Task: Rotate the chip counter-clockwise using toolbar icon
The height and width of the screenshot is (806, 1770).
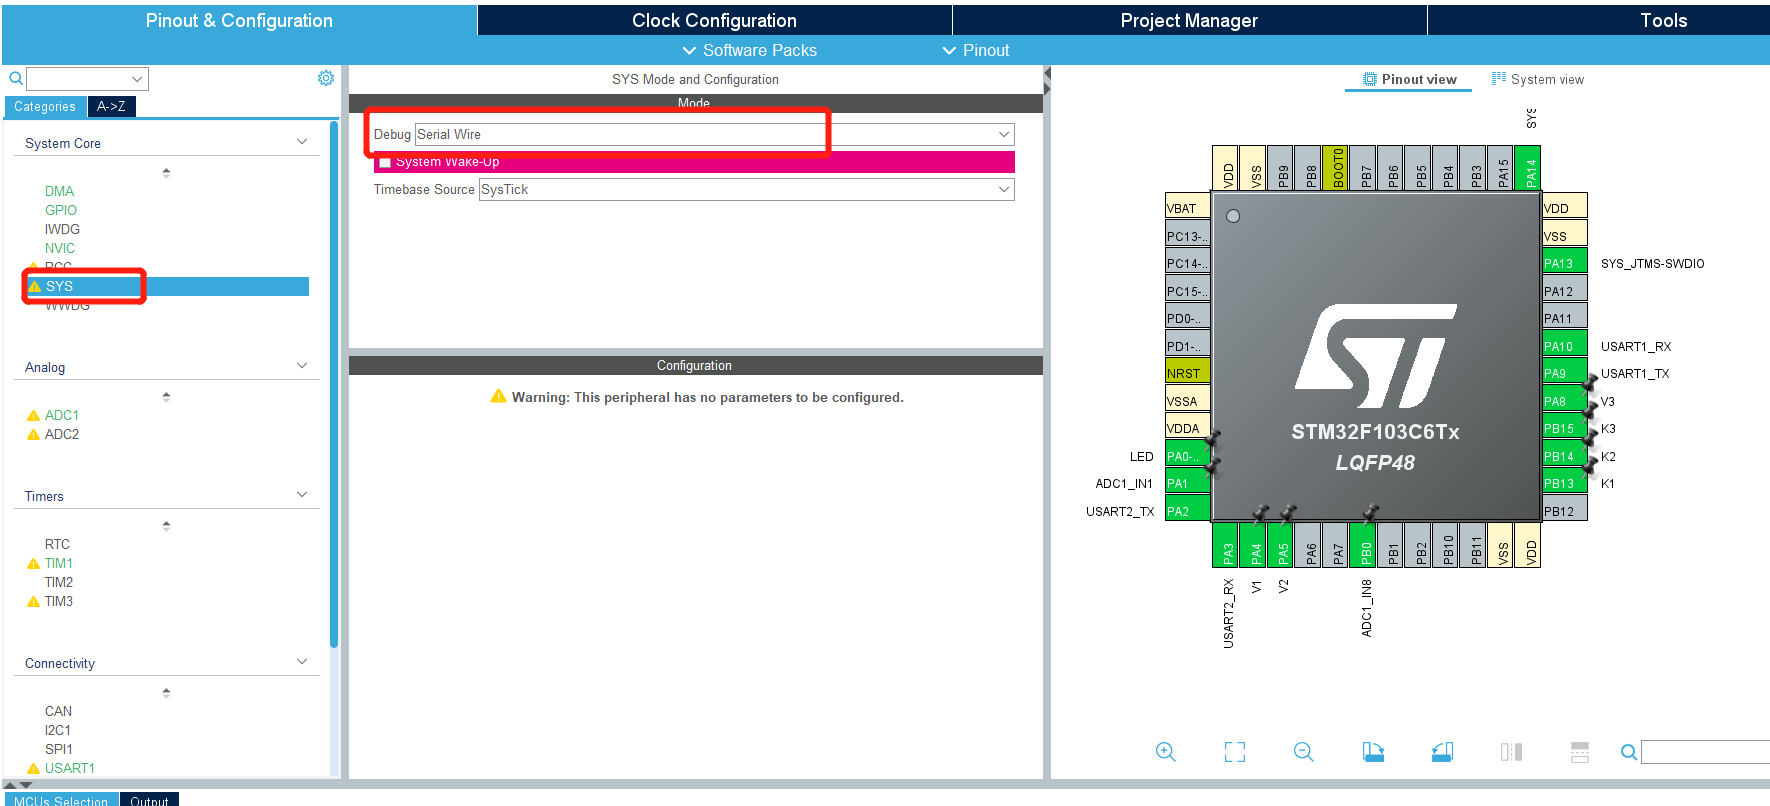Action: [1442, 752]
